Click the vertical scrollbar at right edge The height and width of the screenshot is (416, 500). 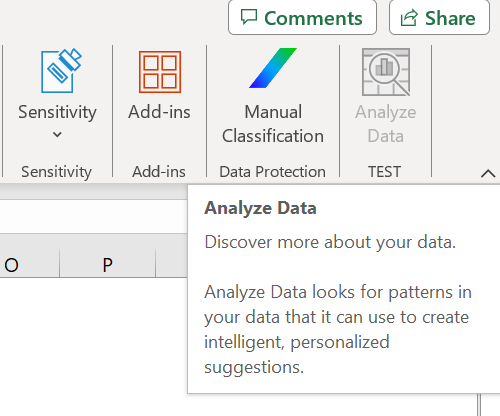479,405
